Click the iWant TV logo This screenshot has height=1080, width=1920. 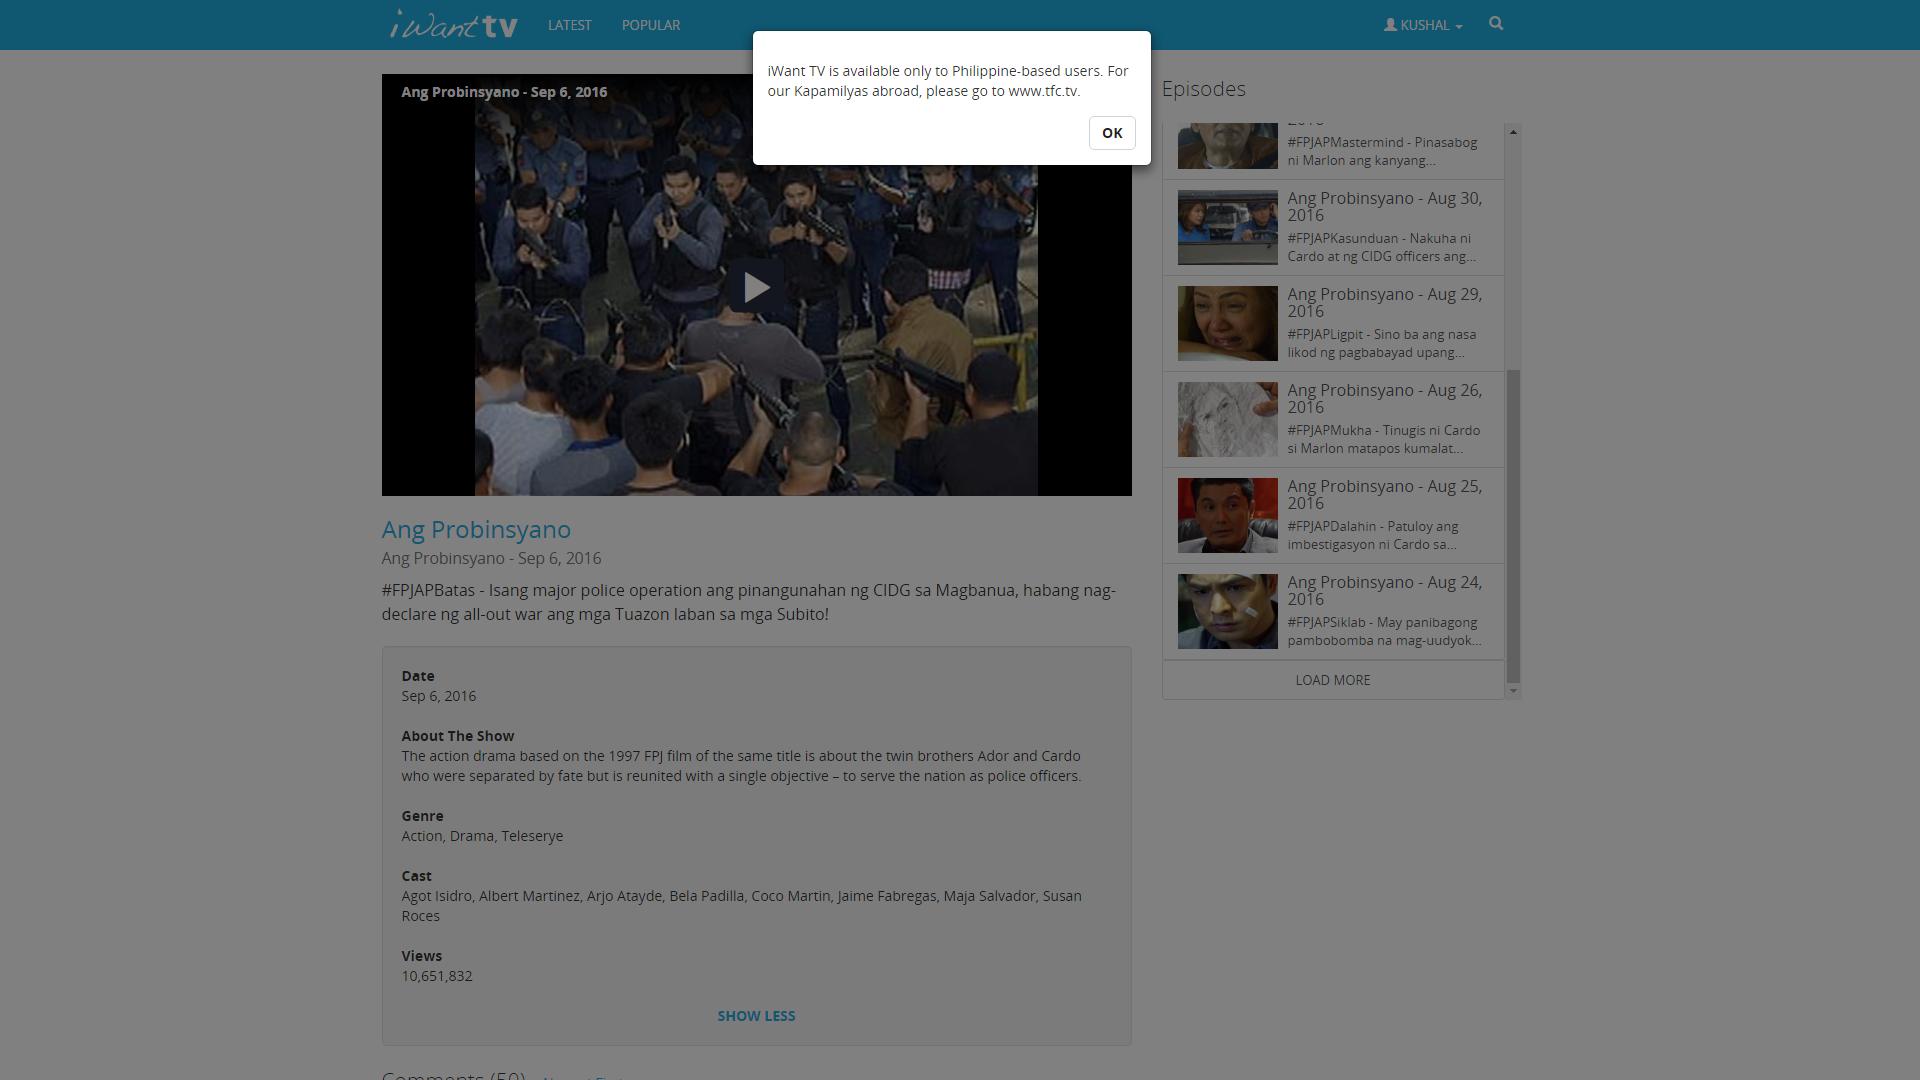click(x=454, y=25)
